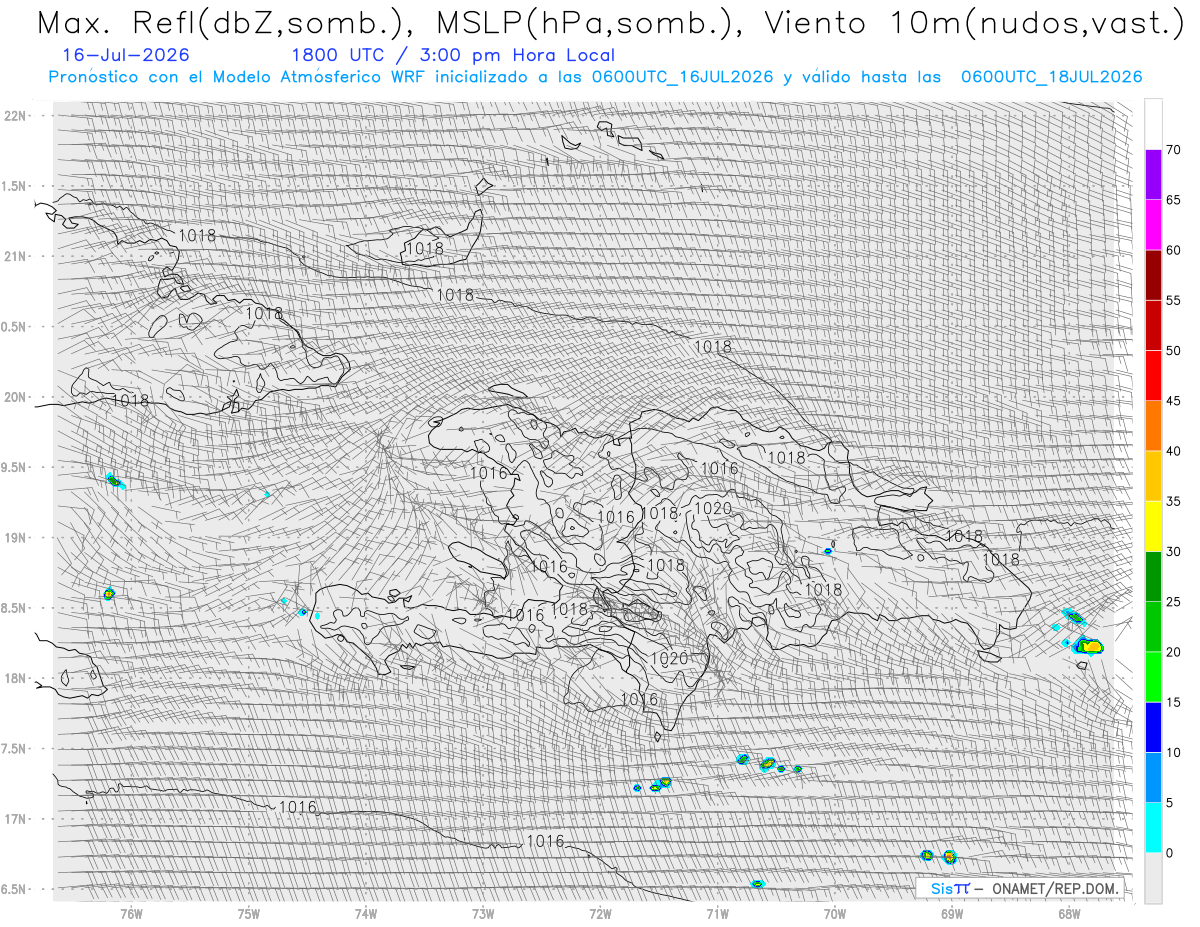The height and width of the screenshot is (927, 1200).
Task: Click the longitude axis label '71W'
Action: click(x=717, y=912)
